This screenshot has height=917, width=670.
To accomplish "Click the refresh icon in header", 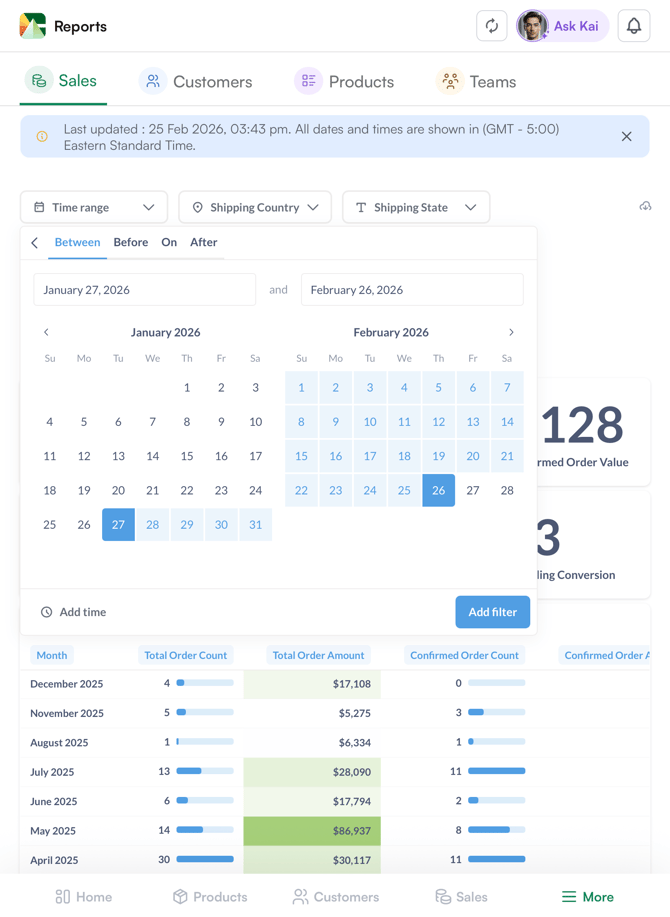I will point(491,26).
